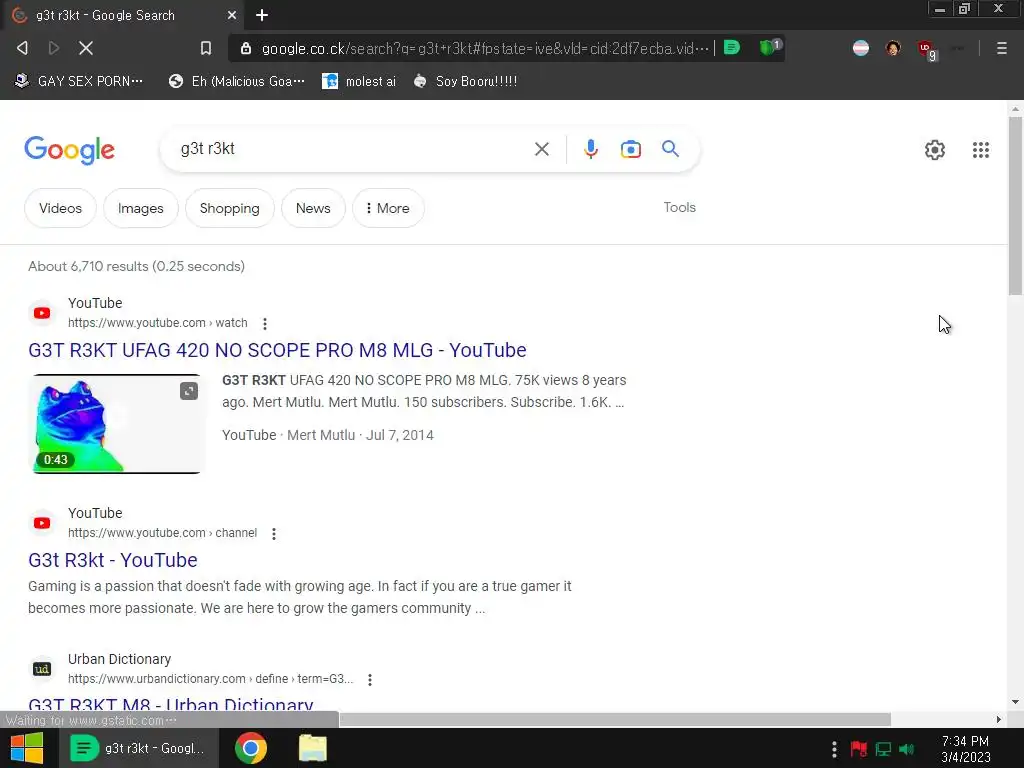Open File Explorer folder in taskbar
Image resolution: width=1024 pixels, height=768 pixels.
[313, 748]
